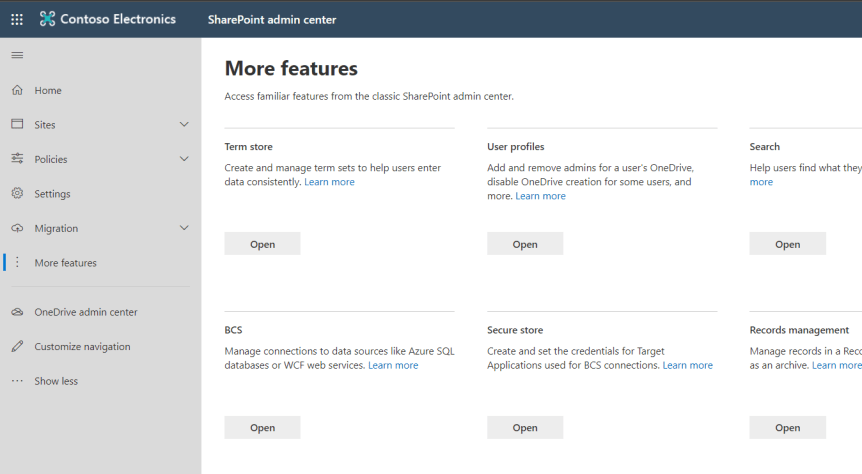The image size is (862, 474).
Task: Click the Sites icon in sidebar
Action: click(x=17, y=125)
